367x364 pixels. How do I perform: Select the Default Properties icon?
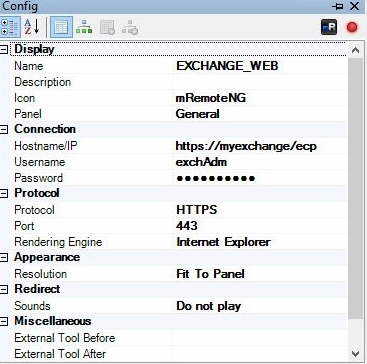[107, 27]
